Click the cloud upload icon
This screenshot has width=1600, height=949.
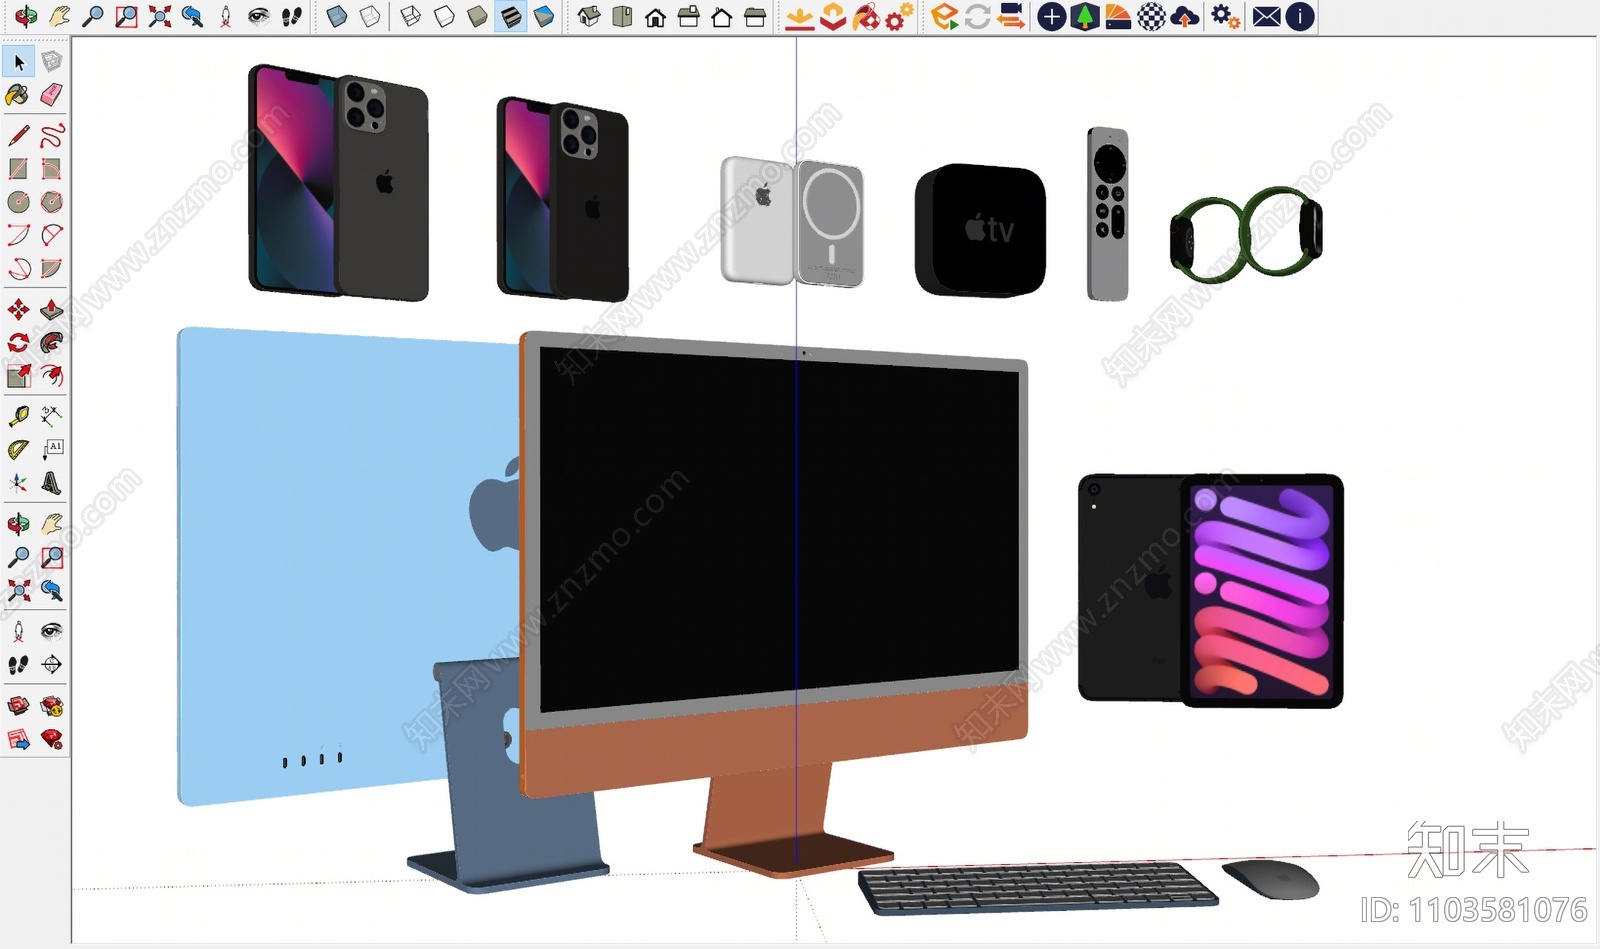tap(1184, 16)
